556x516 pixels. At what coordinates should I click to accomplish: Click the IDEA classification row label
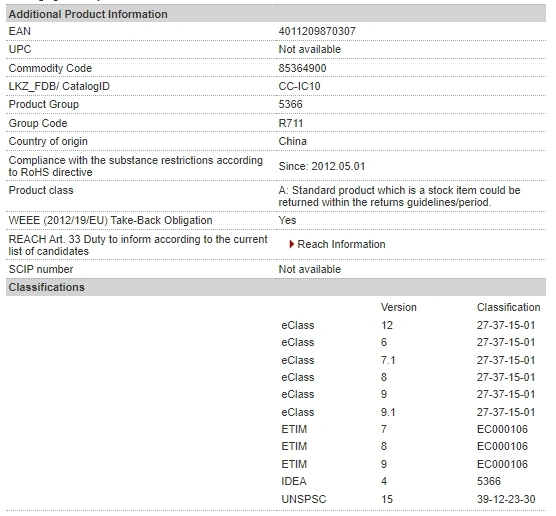[x=294, y=481]
